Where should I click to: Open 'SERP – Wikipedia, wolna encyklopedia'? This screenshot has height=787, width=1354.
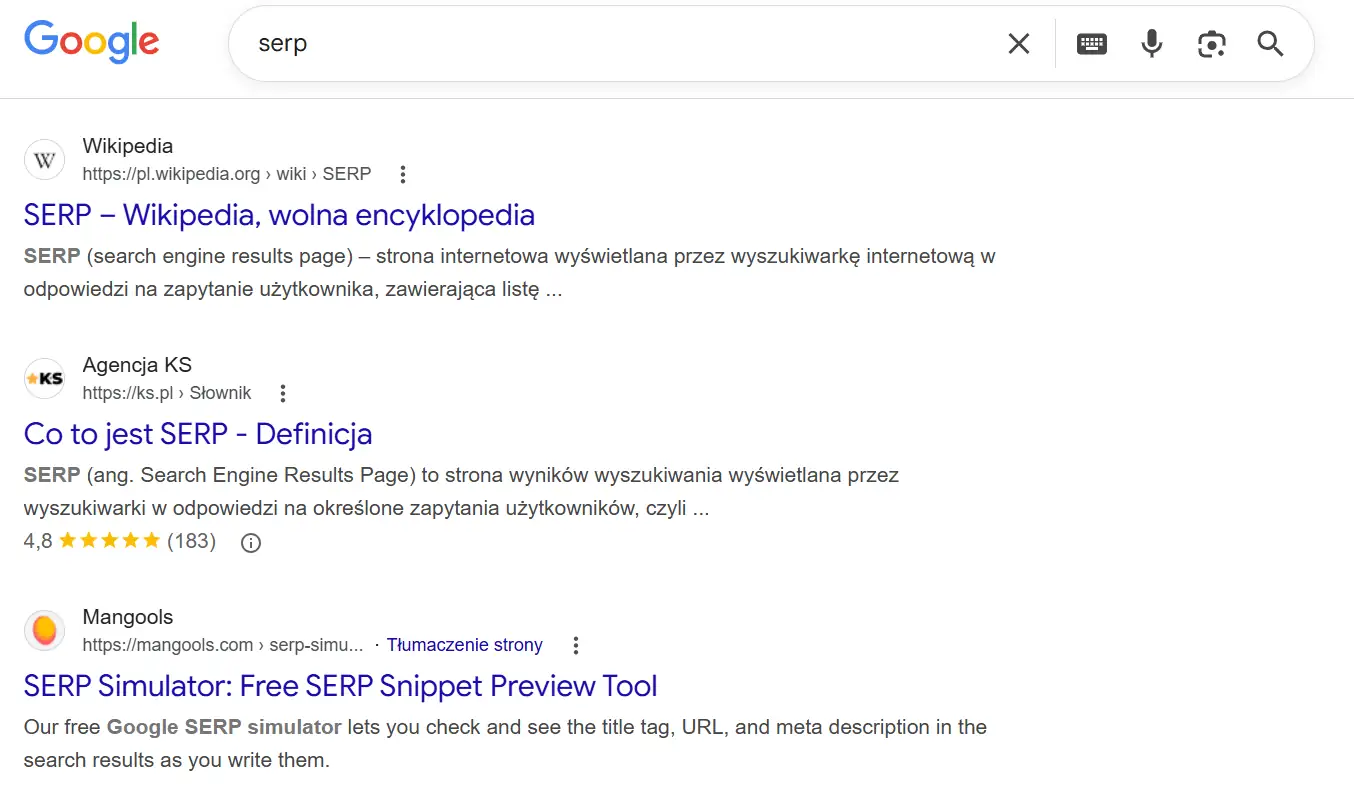point(279,215)
